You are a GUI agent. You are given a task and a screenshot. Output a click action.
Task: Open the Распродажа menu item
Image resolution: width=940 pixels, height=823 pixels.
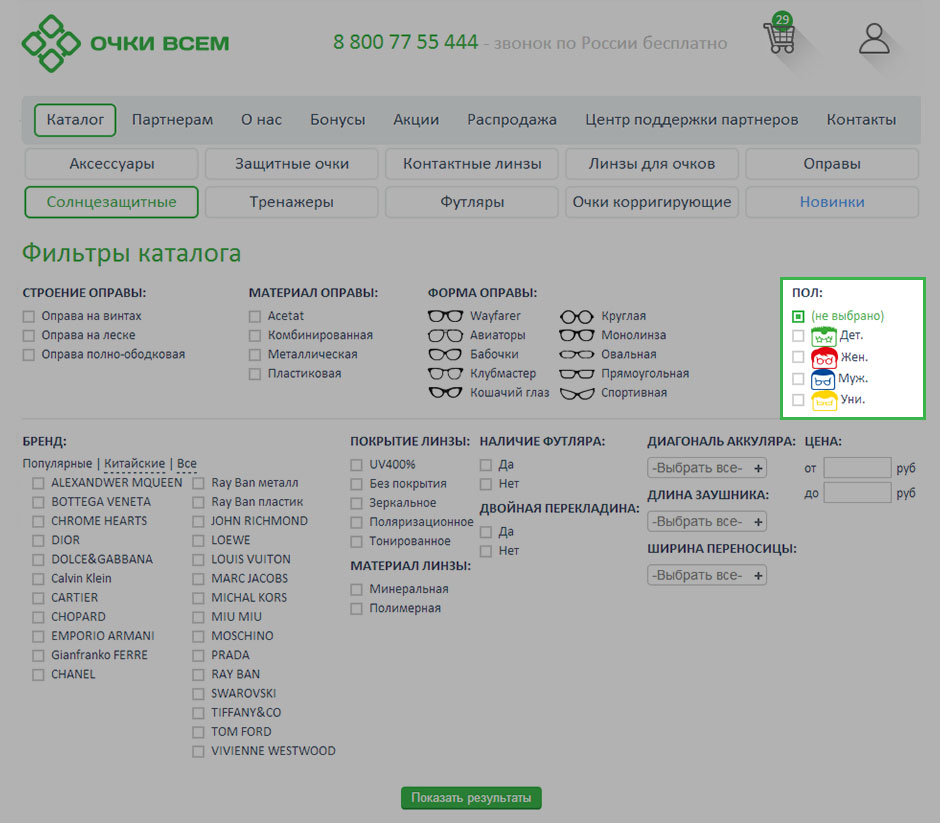512,120
